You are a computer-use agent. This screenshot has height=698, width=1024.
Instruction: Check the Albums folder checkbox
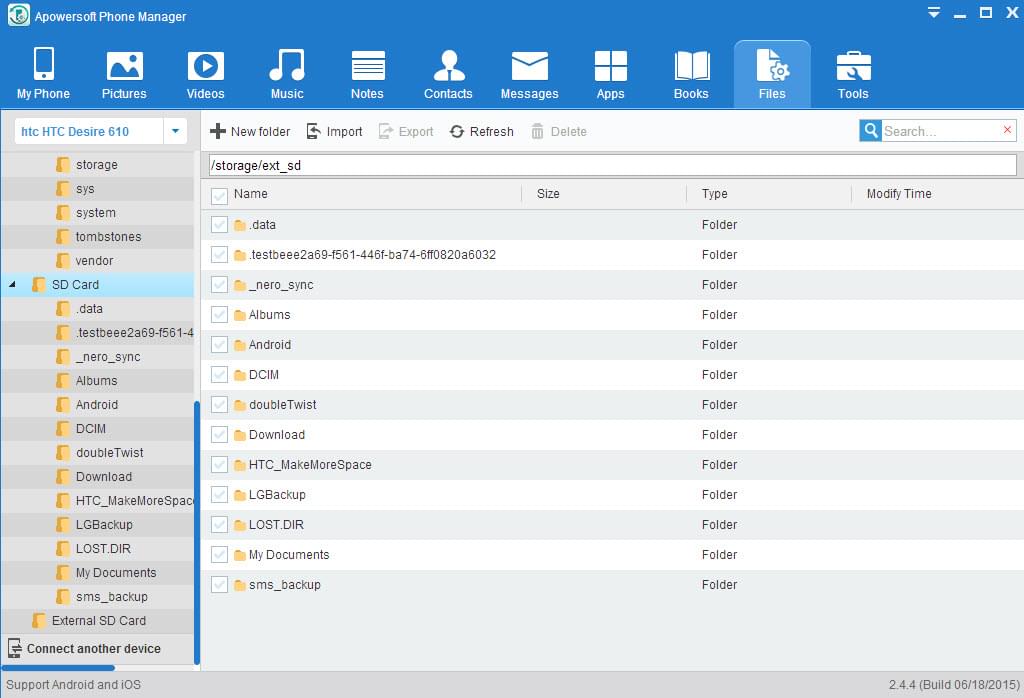(x=220, y=315)
